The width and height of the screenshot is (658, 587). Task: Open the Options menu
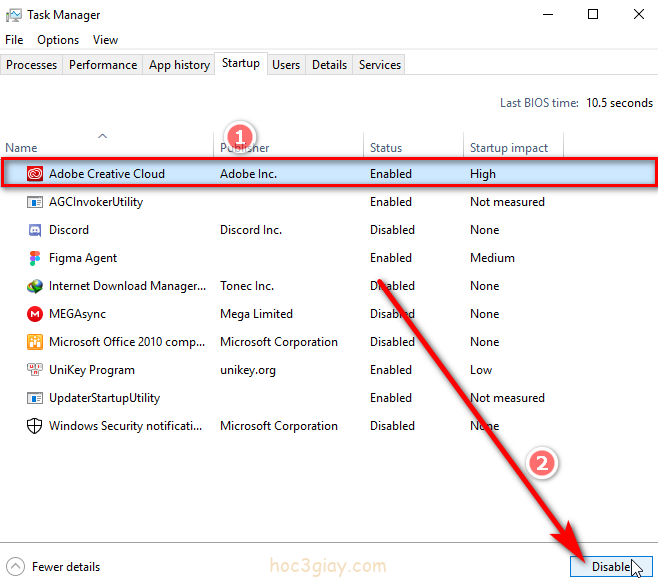tap(58, 40)
